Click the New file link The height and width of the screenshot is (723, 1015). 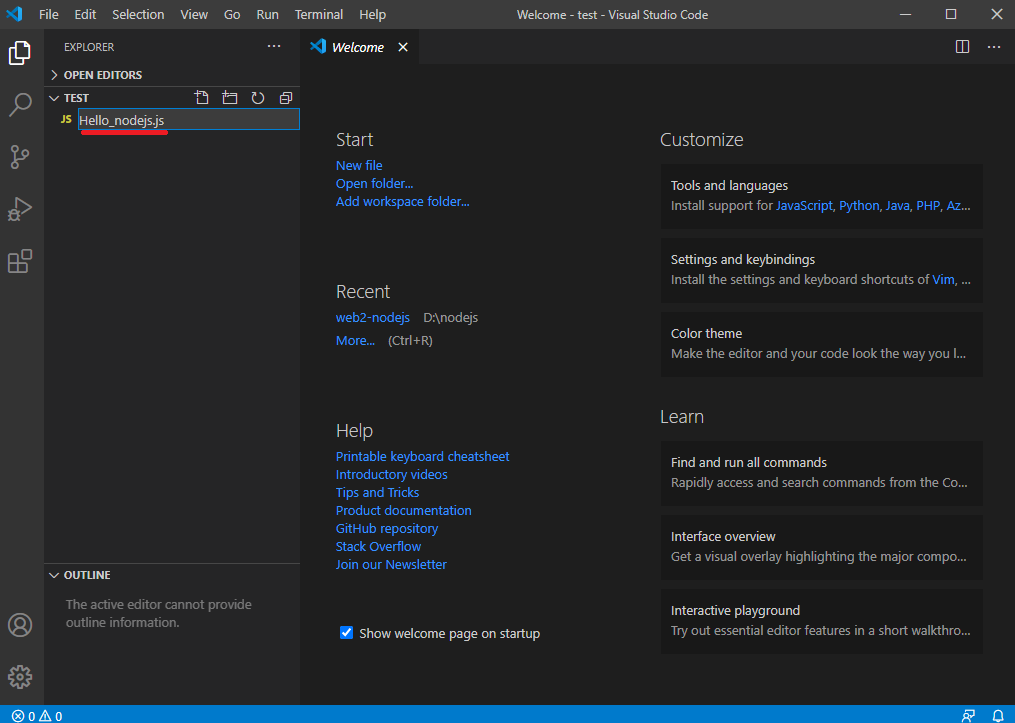pyautogui.click(x=359, y=166)
